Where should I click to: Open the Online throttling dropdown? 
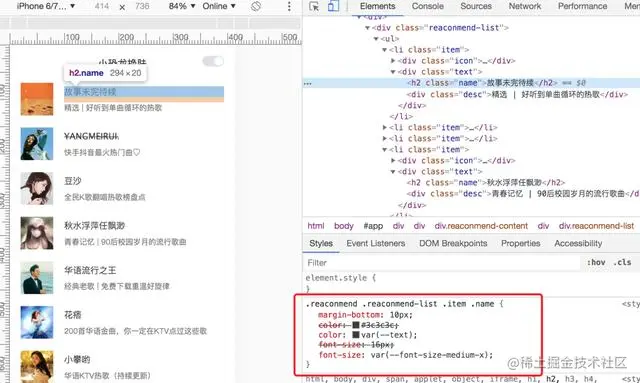point(219,6)
